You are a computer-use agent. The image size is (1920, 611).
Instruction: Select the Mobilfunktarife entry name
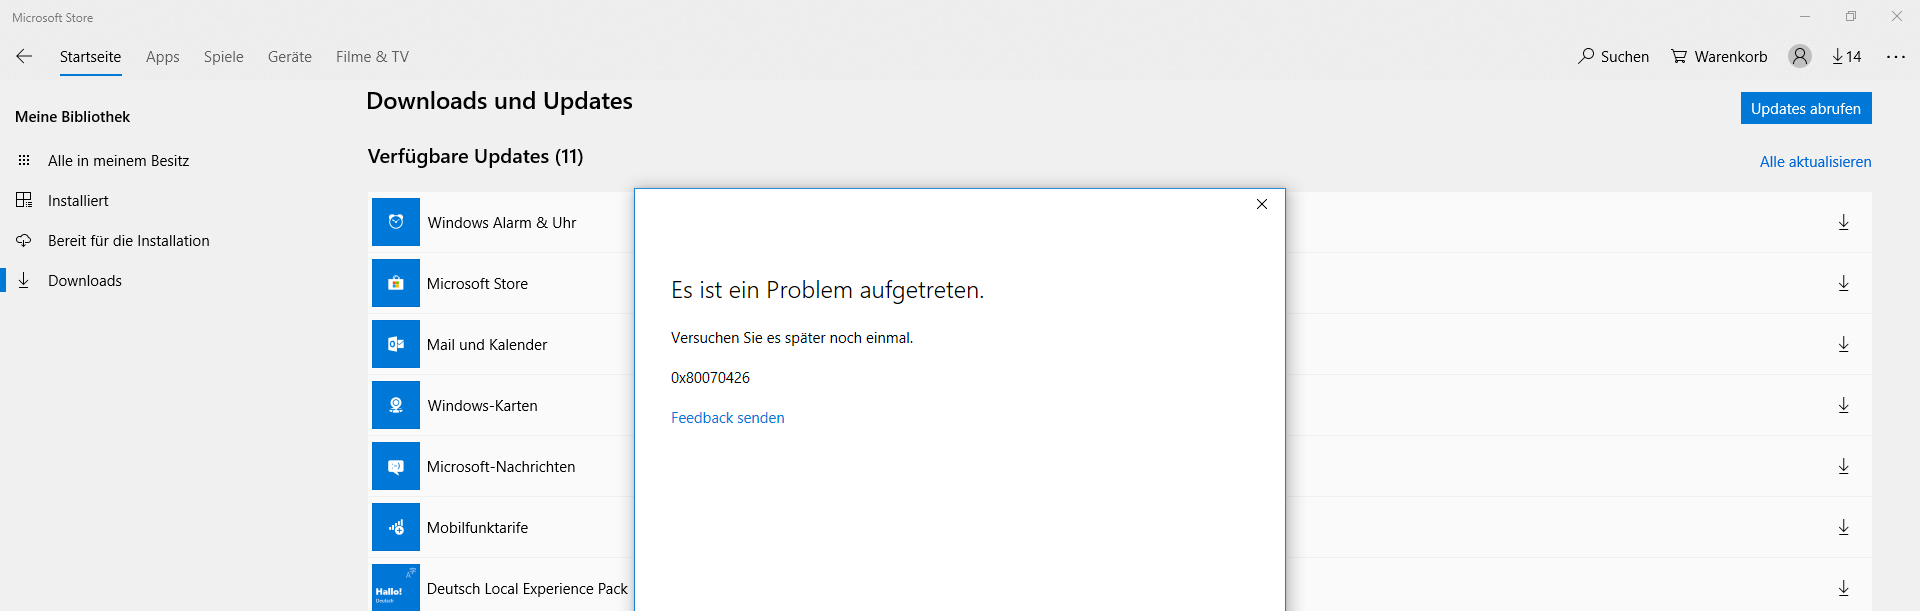coord(477,528)
